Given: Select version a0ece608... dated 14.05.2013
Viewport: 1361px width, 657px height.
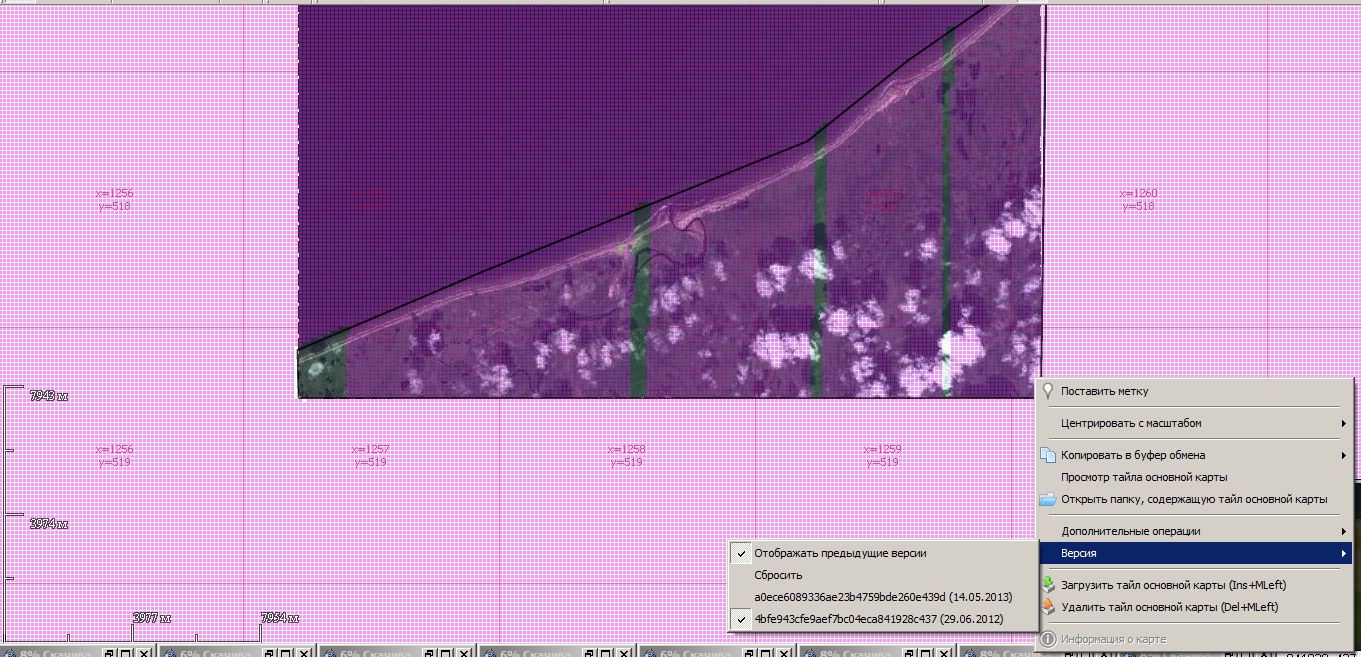Looking at the screenshot, I should click(x=883, y=597).
